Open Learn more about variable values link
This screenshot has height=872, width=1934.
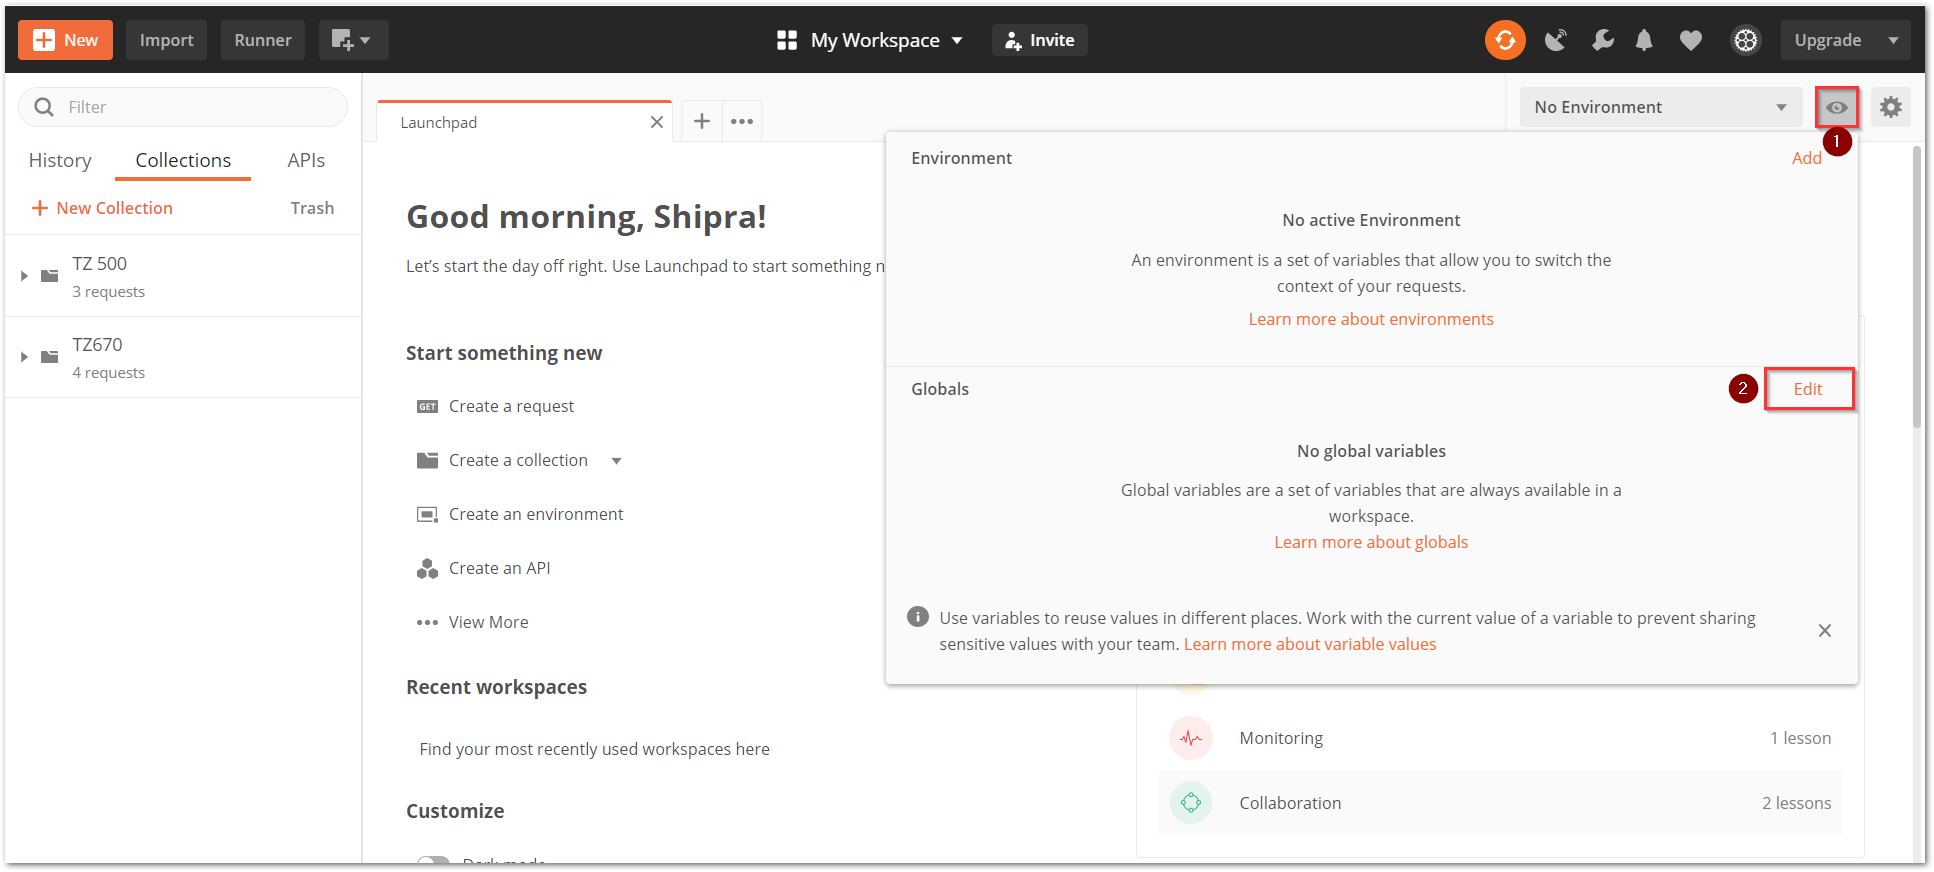click(1310, 644)
